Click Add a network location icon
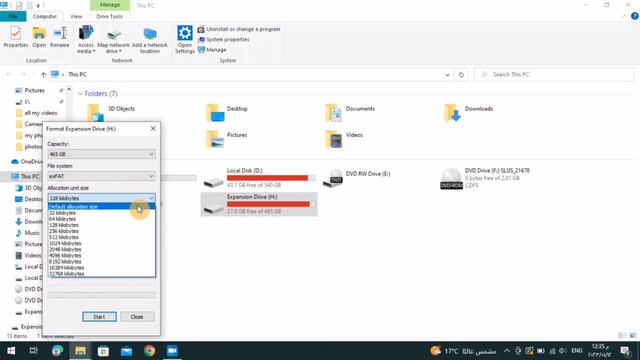The height and width of the screenshot is (360, 640). pos(150,39)
